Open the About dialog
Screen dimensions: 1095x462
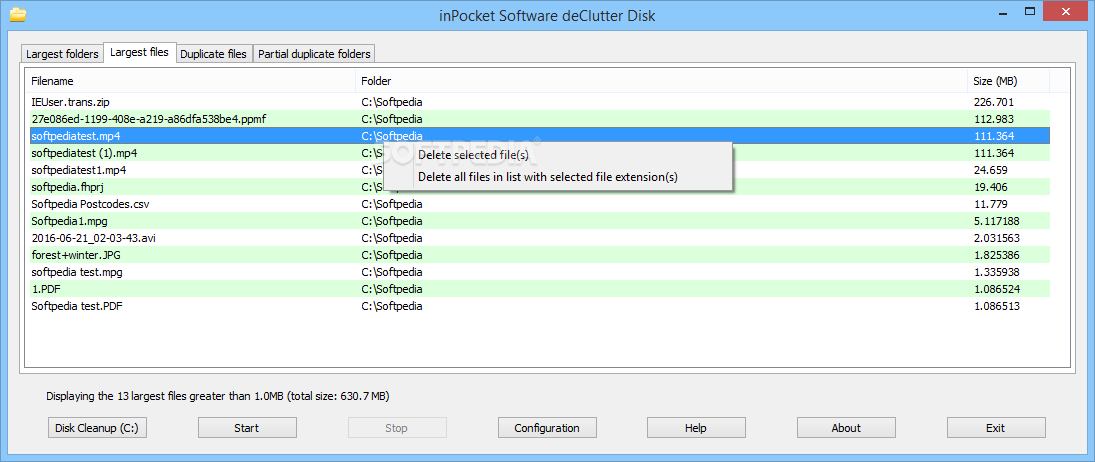coord(846,428)
